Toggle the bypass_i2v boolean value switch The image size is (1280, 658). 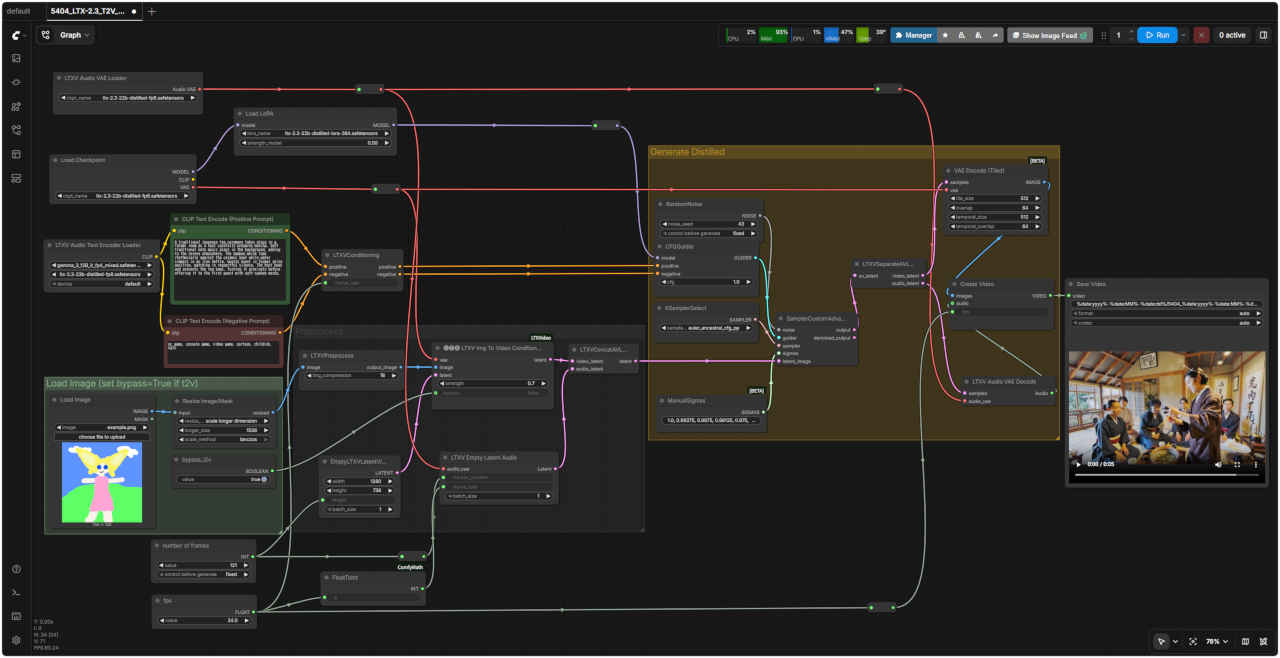pos(263,479)
